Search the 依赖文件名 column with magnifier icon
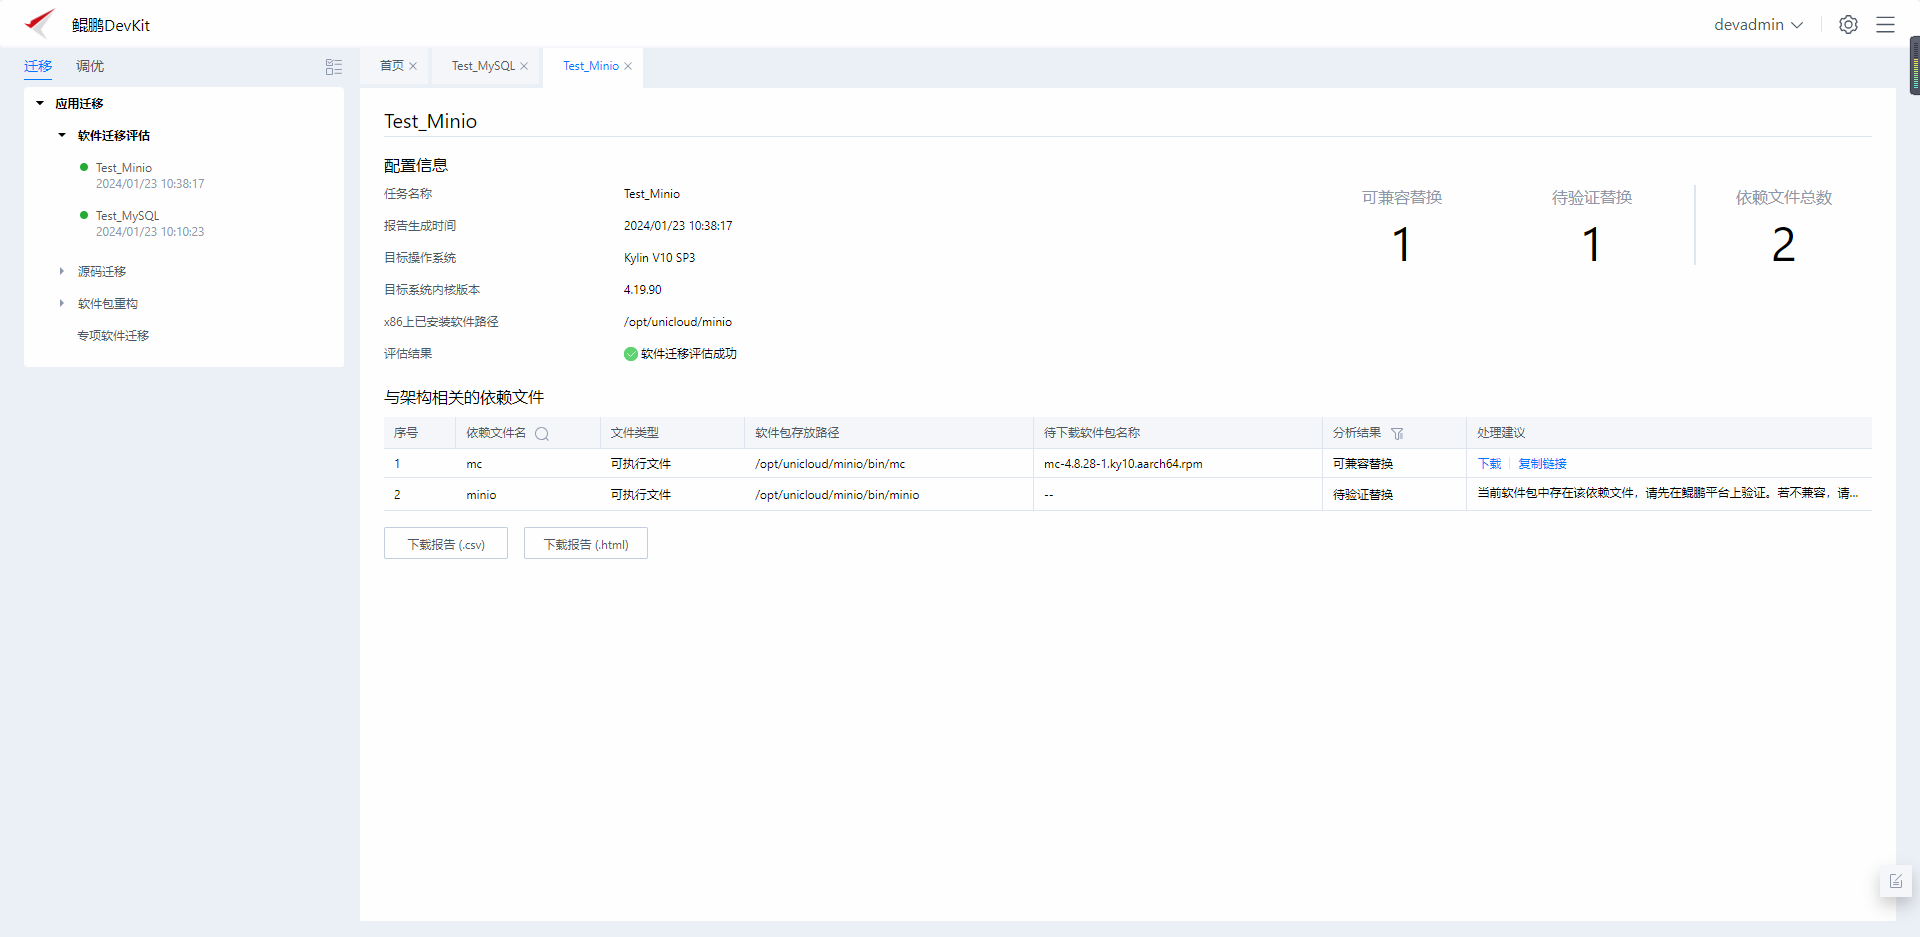Viewport: 1920px width, 937px height. (x=542, y=434)
